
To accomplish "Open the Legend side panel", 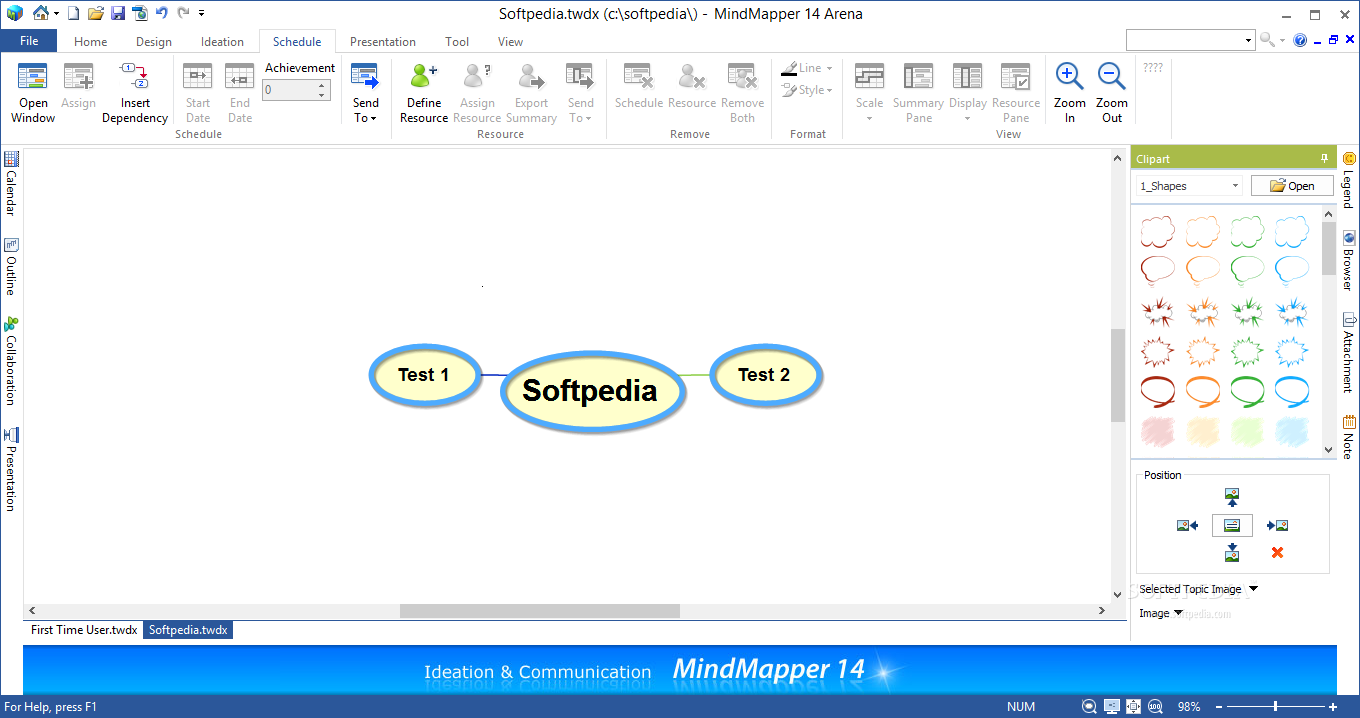I will [1349, 180].
